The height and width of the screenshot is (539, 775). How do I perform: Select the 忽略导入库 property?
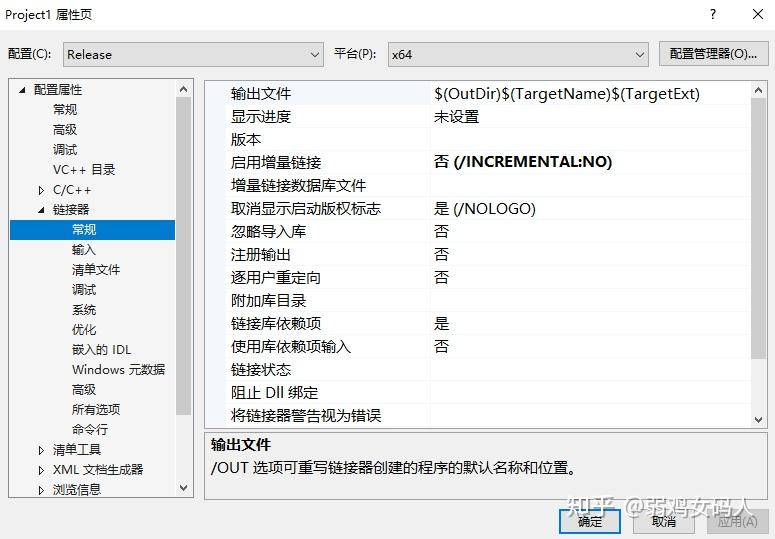pyautogui.click(x=268, y=231)
